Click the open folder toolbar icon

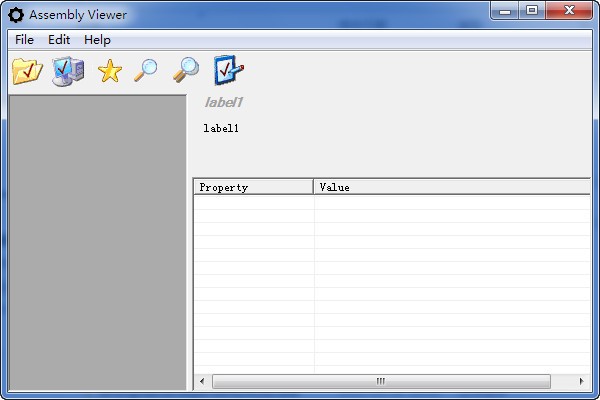[x=27, y=71]
